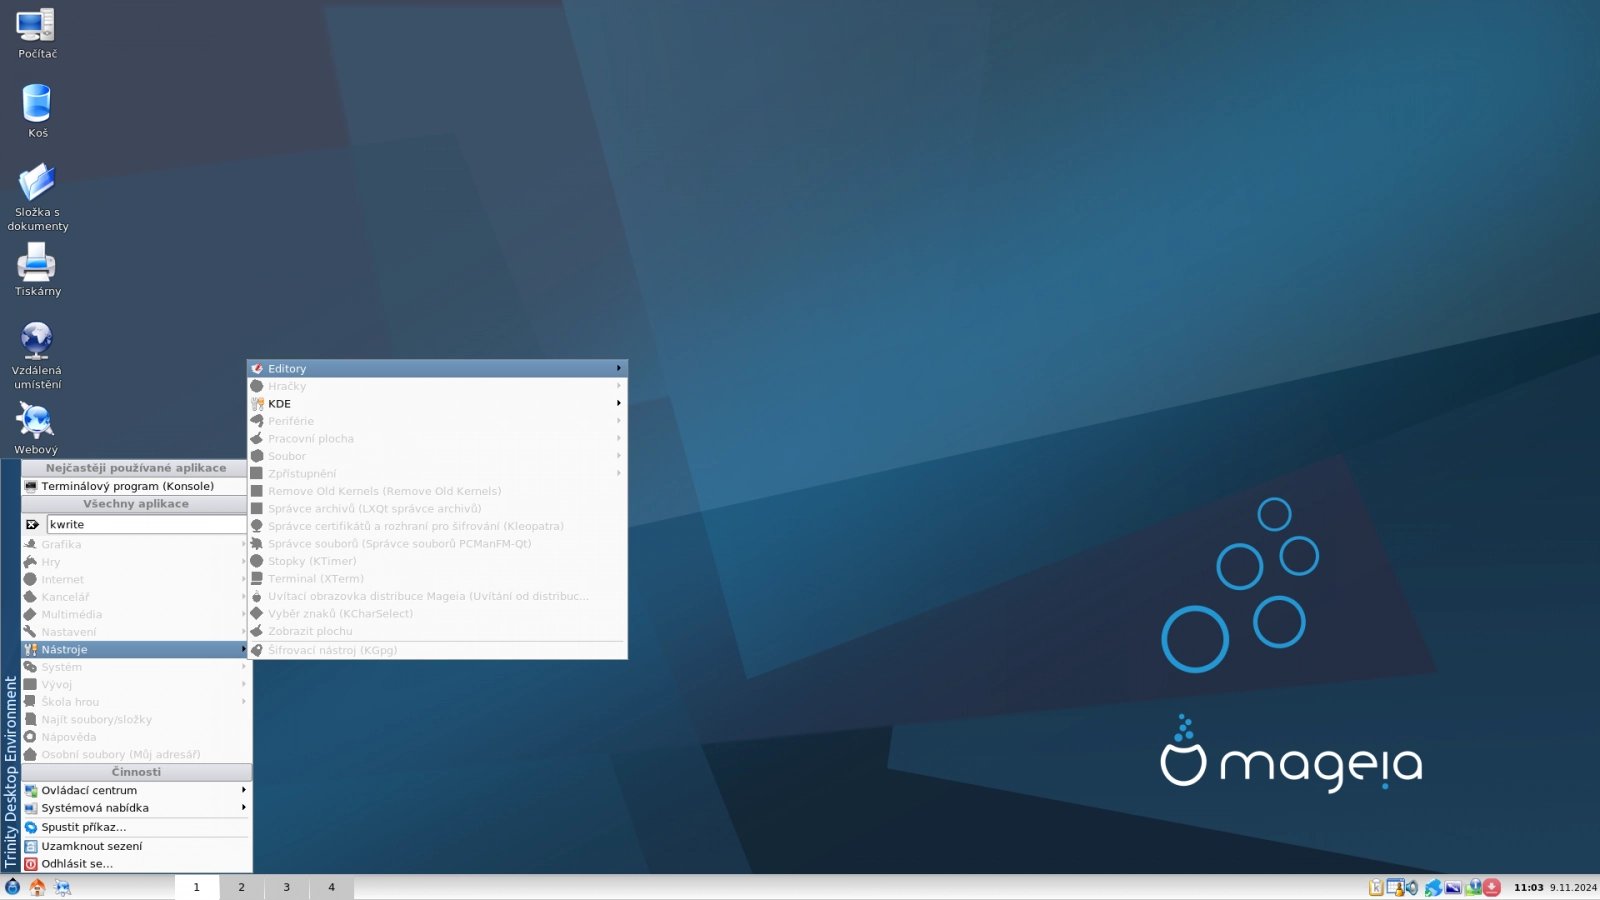Expand the Periférie submenu
The image size is (1600, 900).
coord(437,421)
